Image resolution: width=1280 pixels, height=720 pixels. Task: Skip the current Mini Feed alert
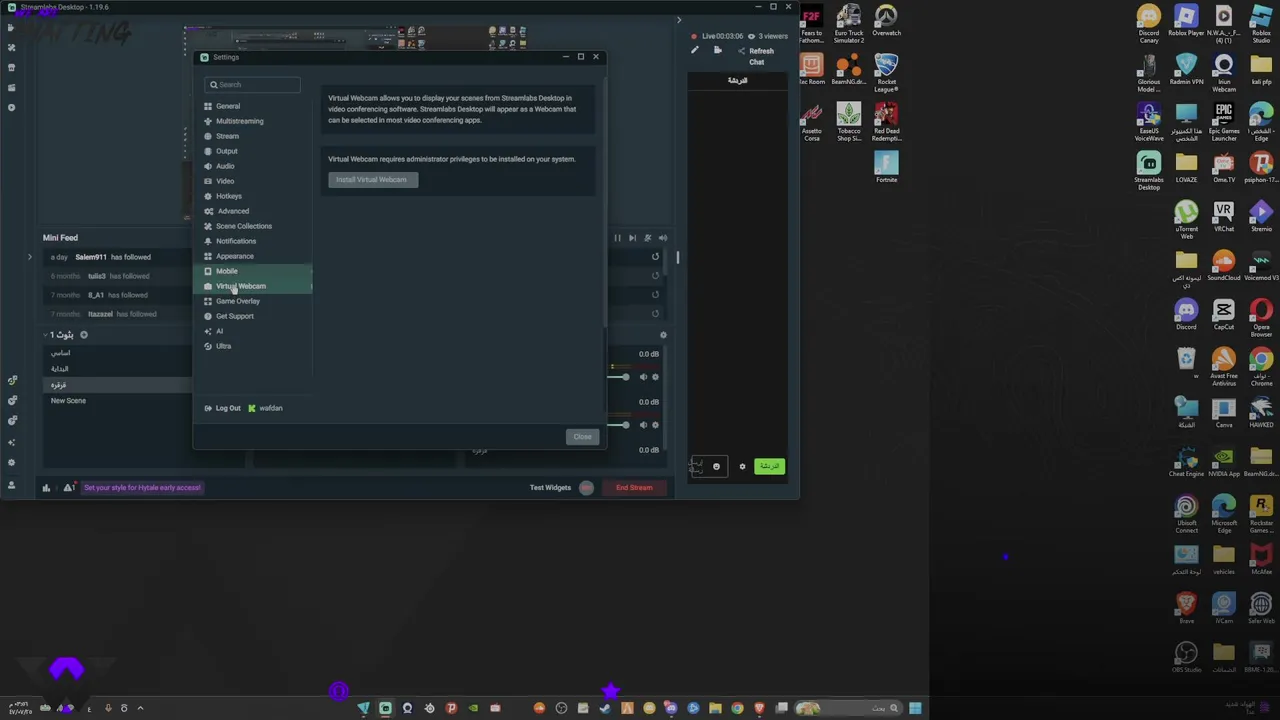coord(632,238)
